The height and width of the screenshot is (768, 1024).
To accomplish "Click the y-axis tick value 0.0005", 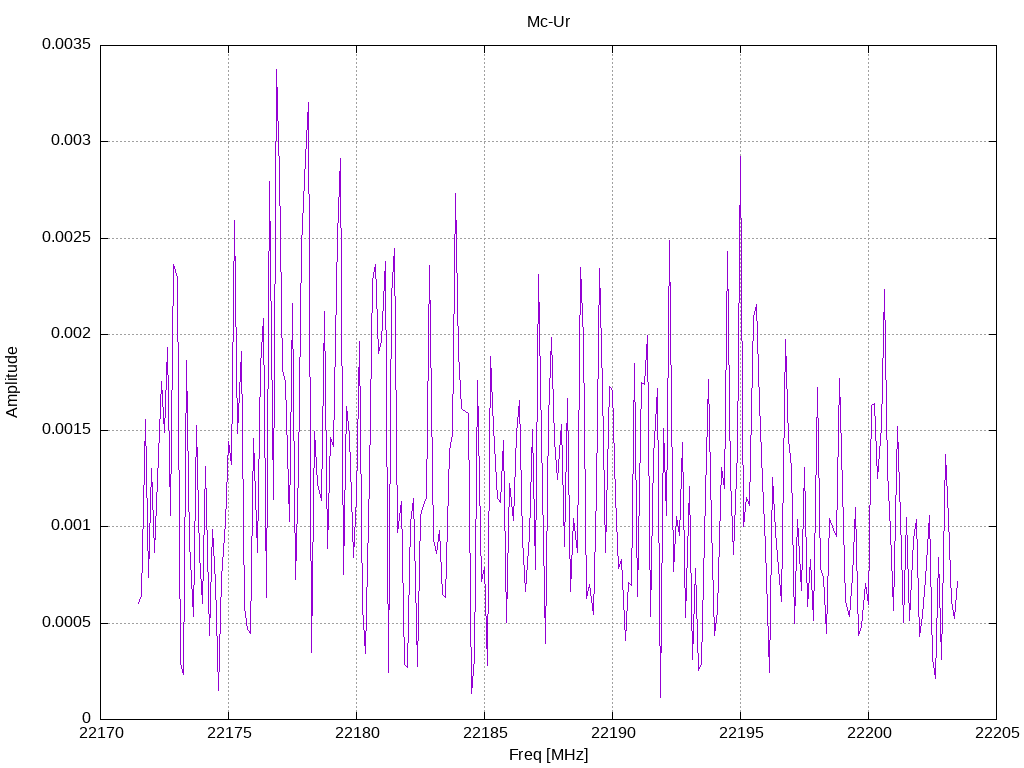I will [x=67, y=622].
